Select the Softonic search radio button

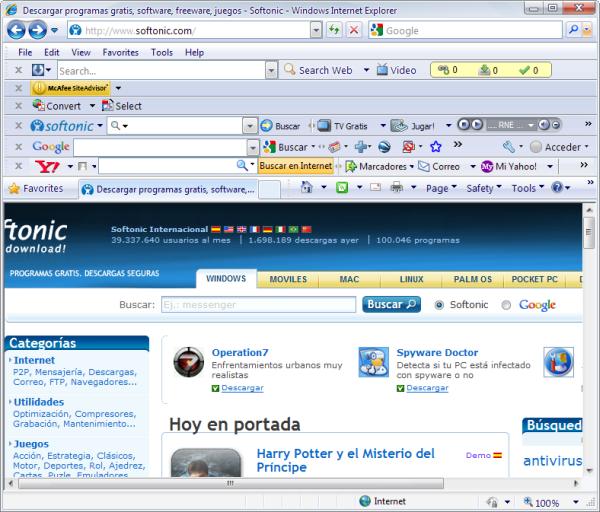coord(440,305)
